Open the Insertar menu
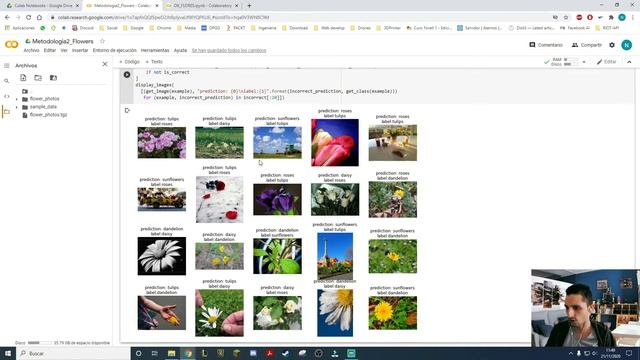The height and width of the screenshot is (360, 640). tap(80, 50)
